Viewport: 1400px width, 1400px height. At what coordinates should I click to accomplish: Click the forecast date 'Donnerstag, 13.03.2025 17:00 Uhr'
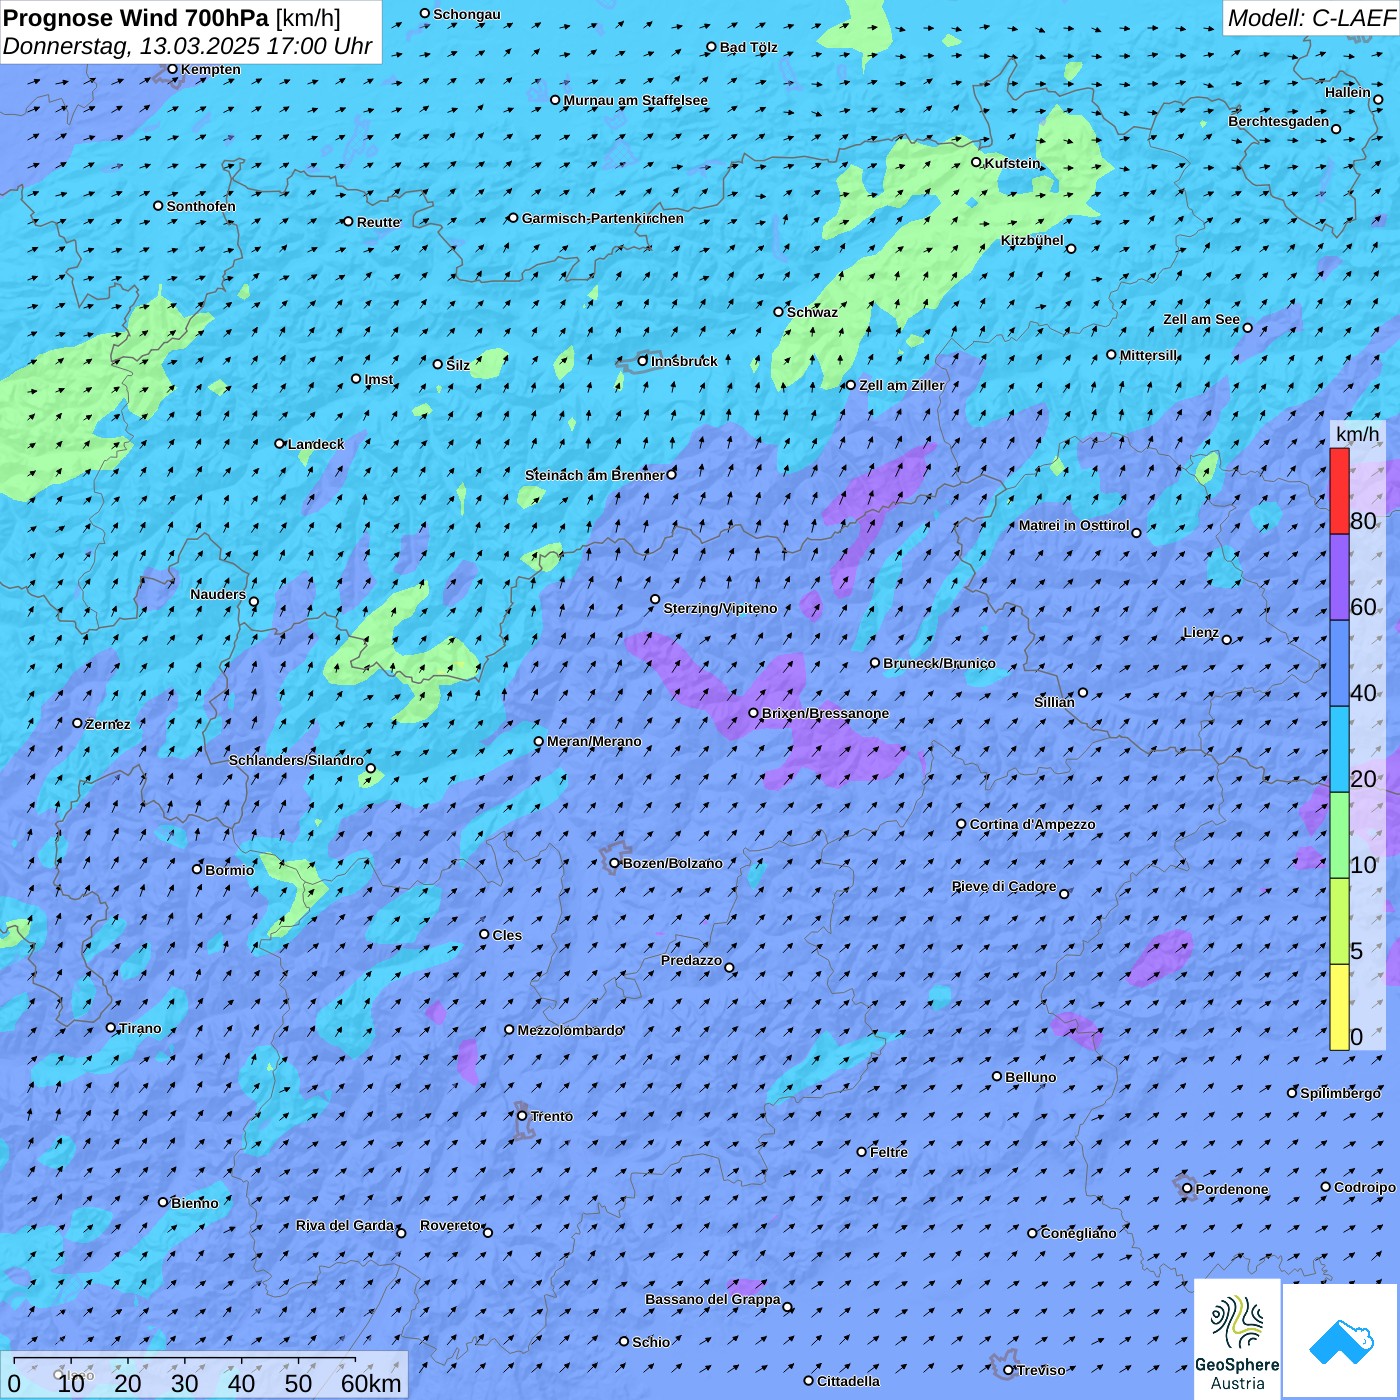tap(187, 46)
